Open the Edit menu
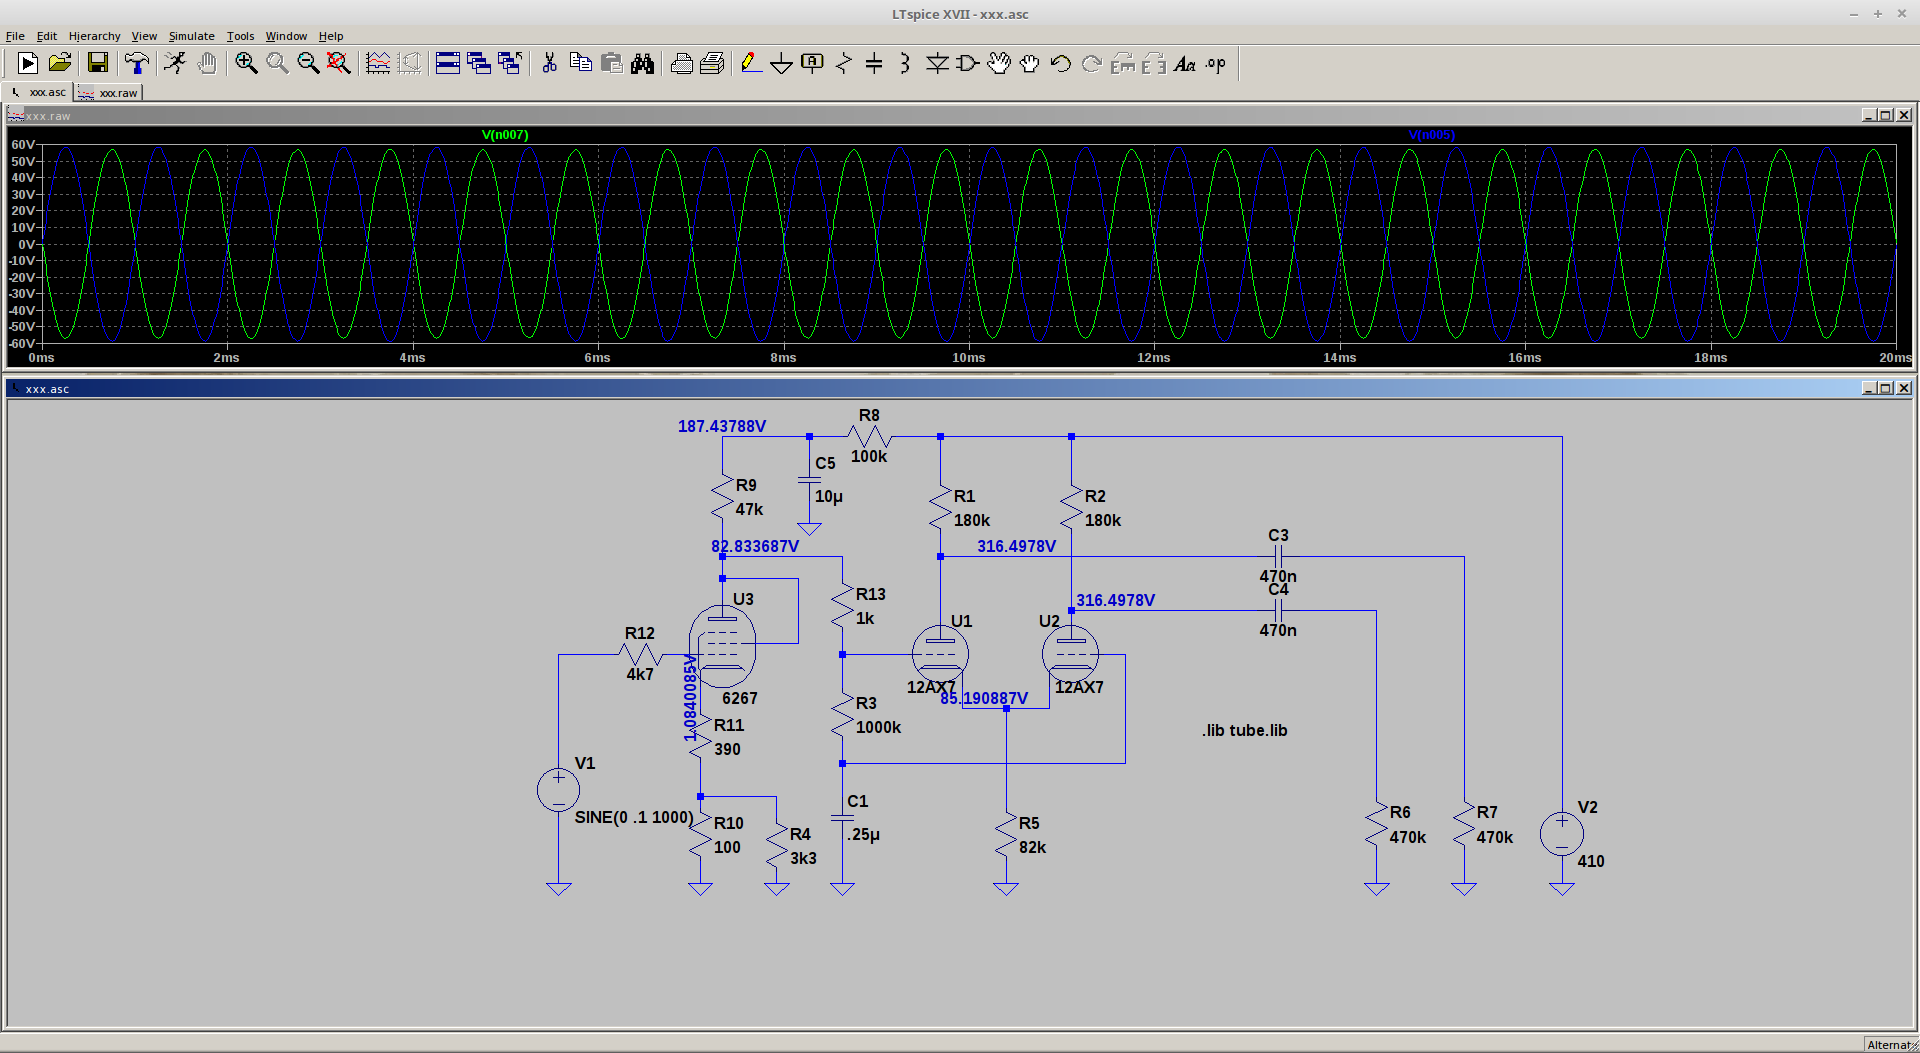Viewport: 1920px width, 1053px height. [47, 36]
